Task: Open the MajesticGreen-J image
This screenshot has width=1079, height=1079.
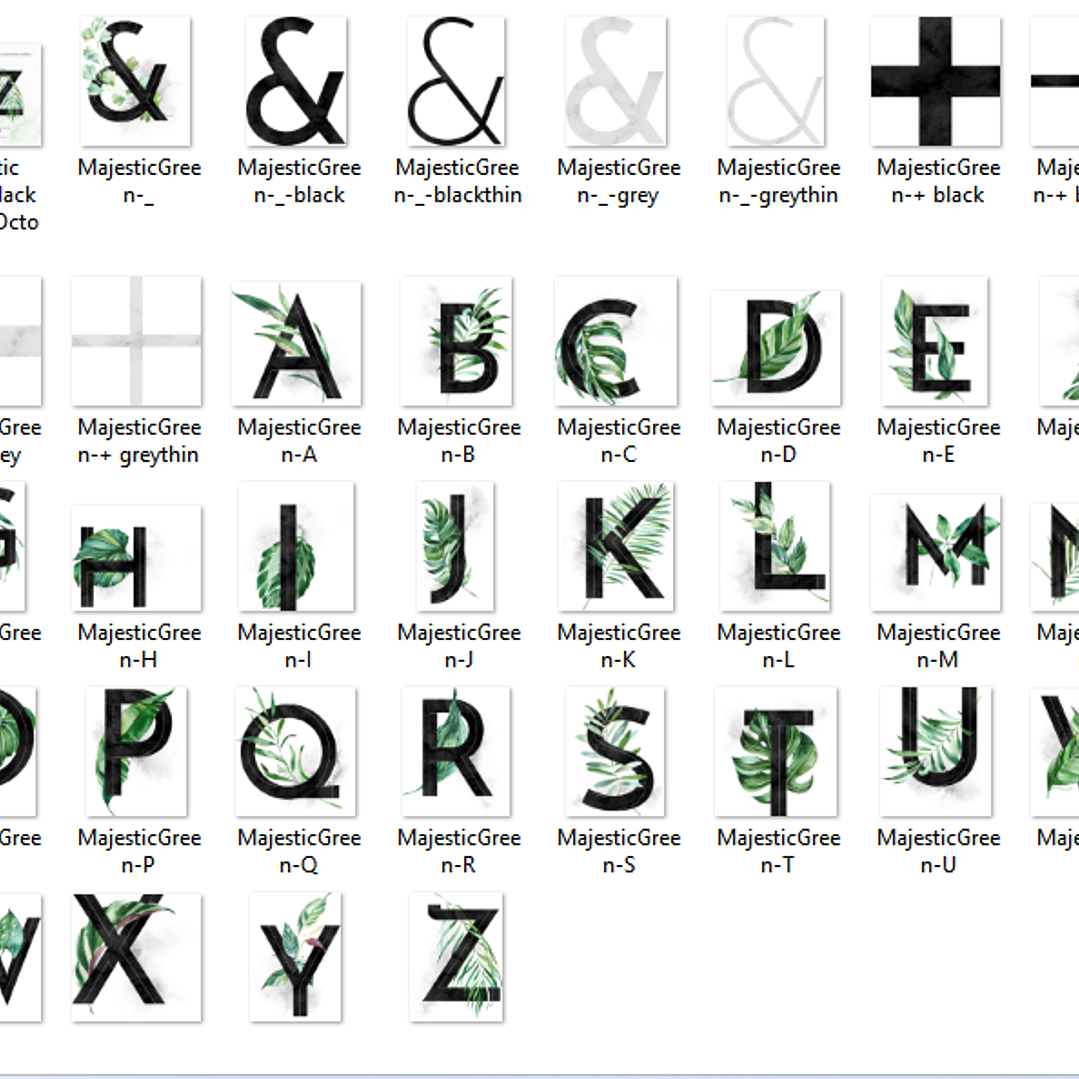Action: 457,548
